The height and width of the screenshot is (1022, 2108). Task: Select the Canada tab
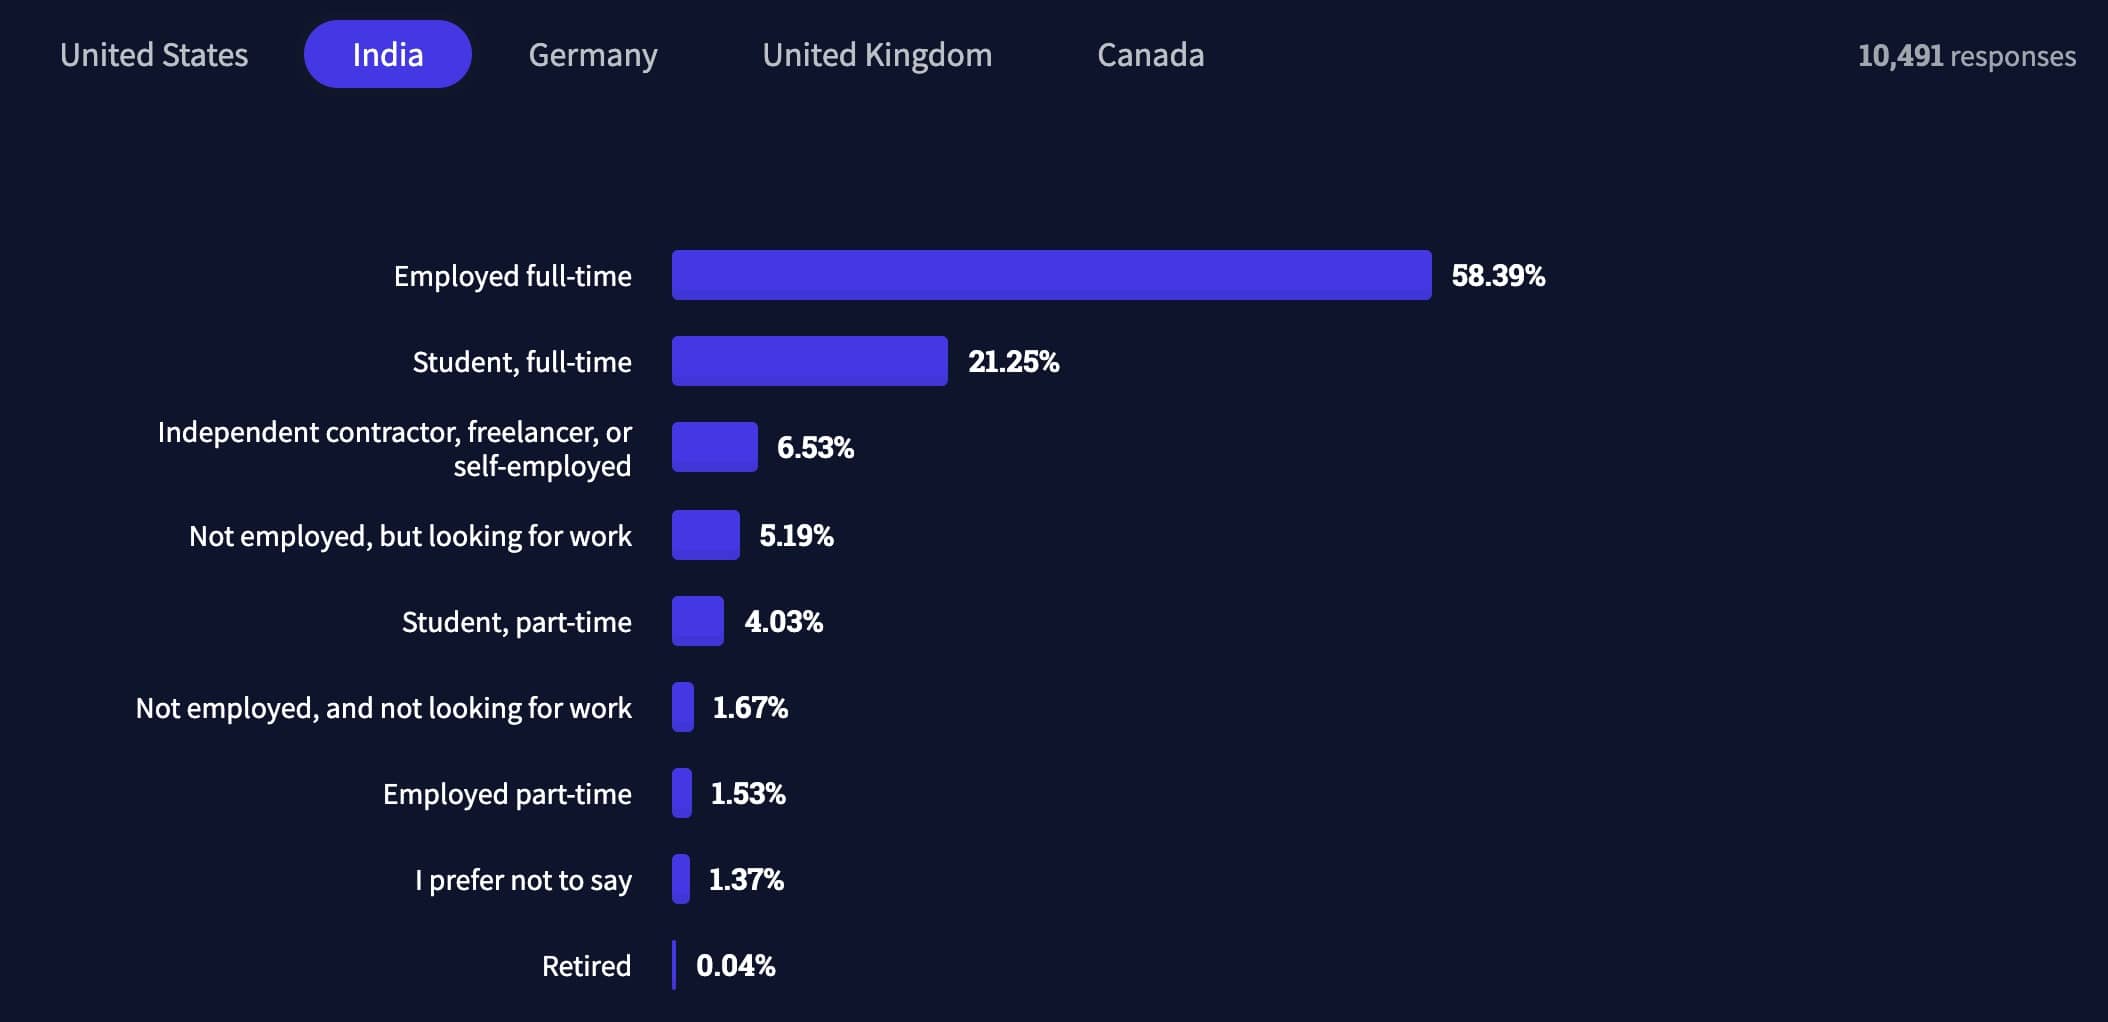point(1150,55)
